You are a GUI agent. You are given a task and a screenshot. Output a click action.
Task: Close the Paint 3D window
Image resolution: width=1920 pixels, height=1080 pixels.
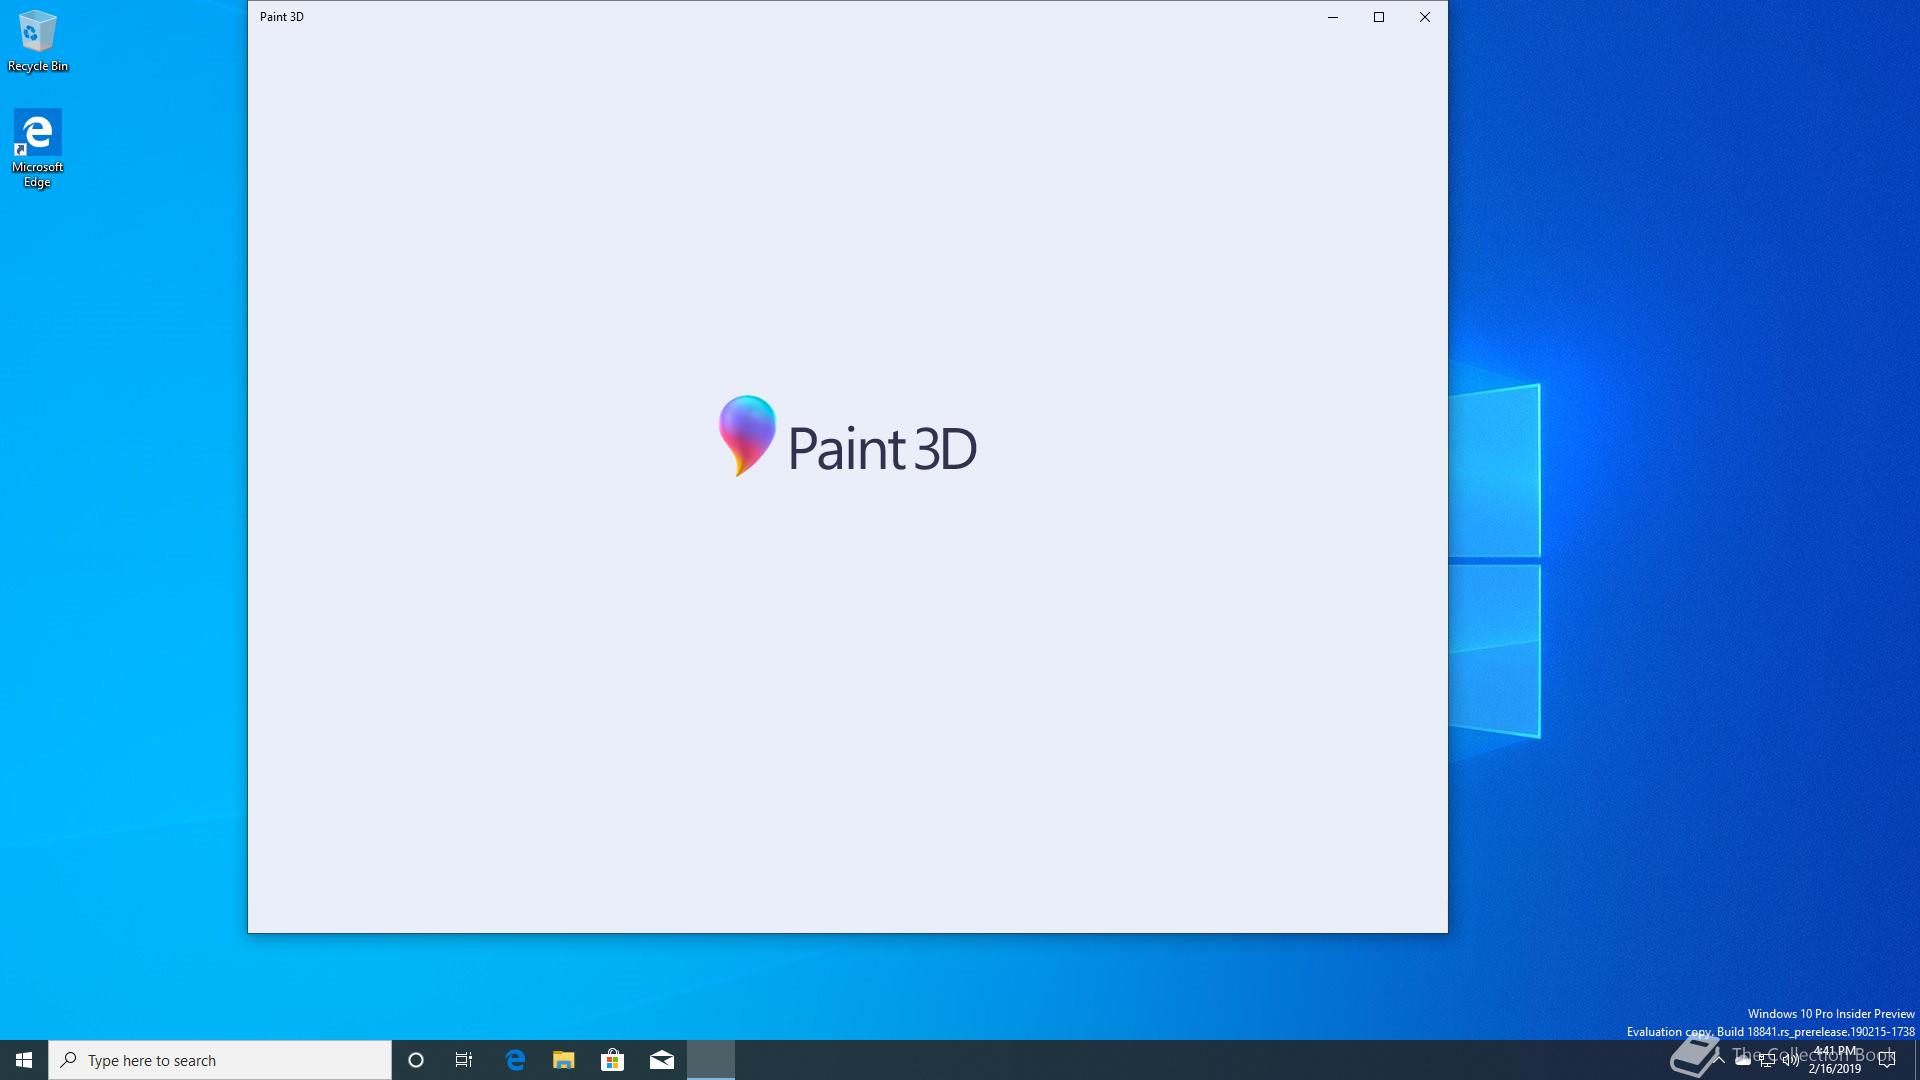1425,17
